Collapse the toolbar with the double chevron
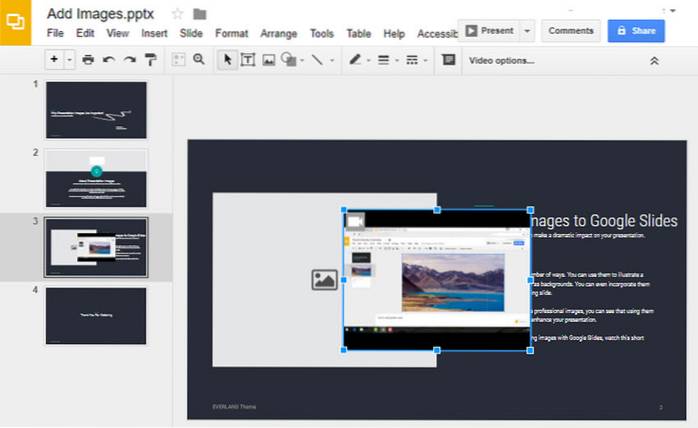This screenshot has height=428, width=698. 655,61
